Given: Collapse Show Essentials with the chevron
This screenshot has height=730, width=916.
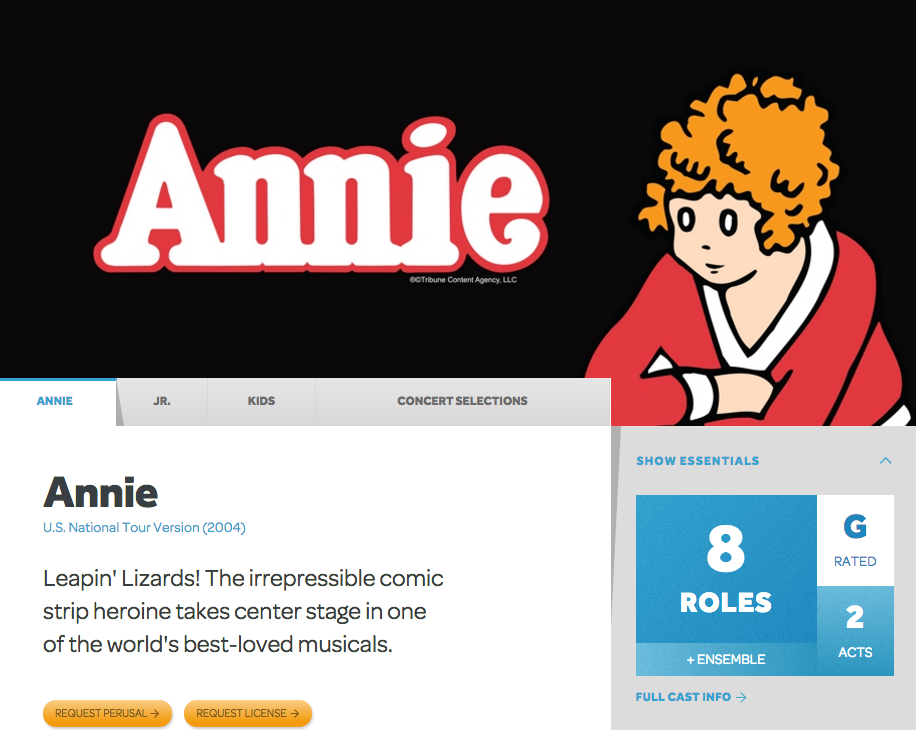Looking at the screenshot, I should [x=885, y=461].
